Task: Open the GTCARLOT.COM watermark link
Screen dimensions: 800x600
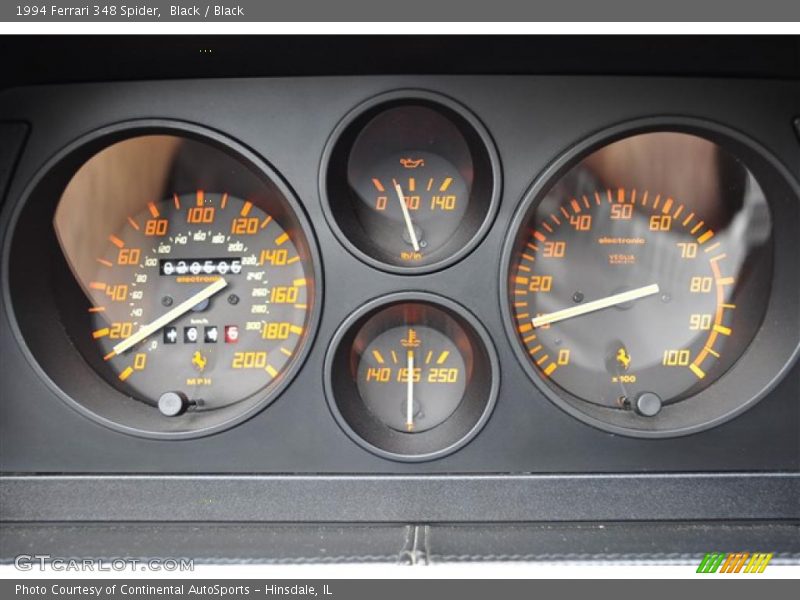Action: 104,563
